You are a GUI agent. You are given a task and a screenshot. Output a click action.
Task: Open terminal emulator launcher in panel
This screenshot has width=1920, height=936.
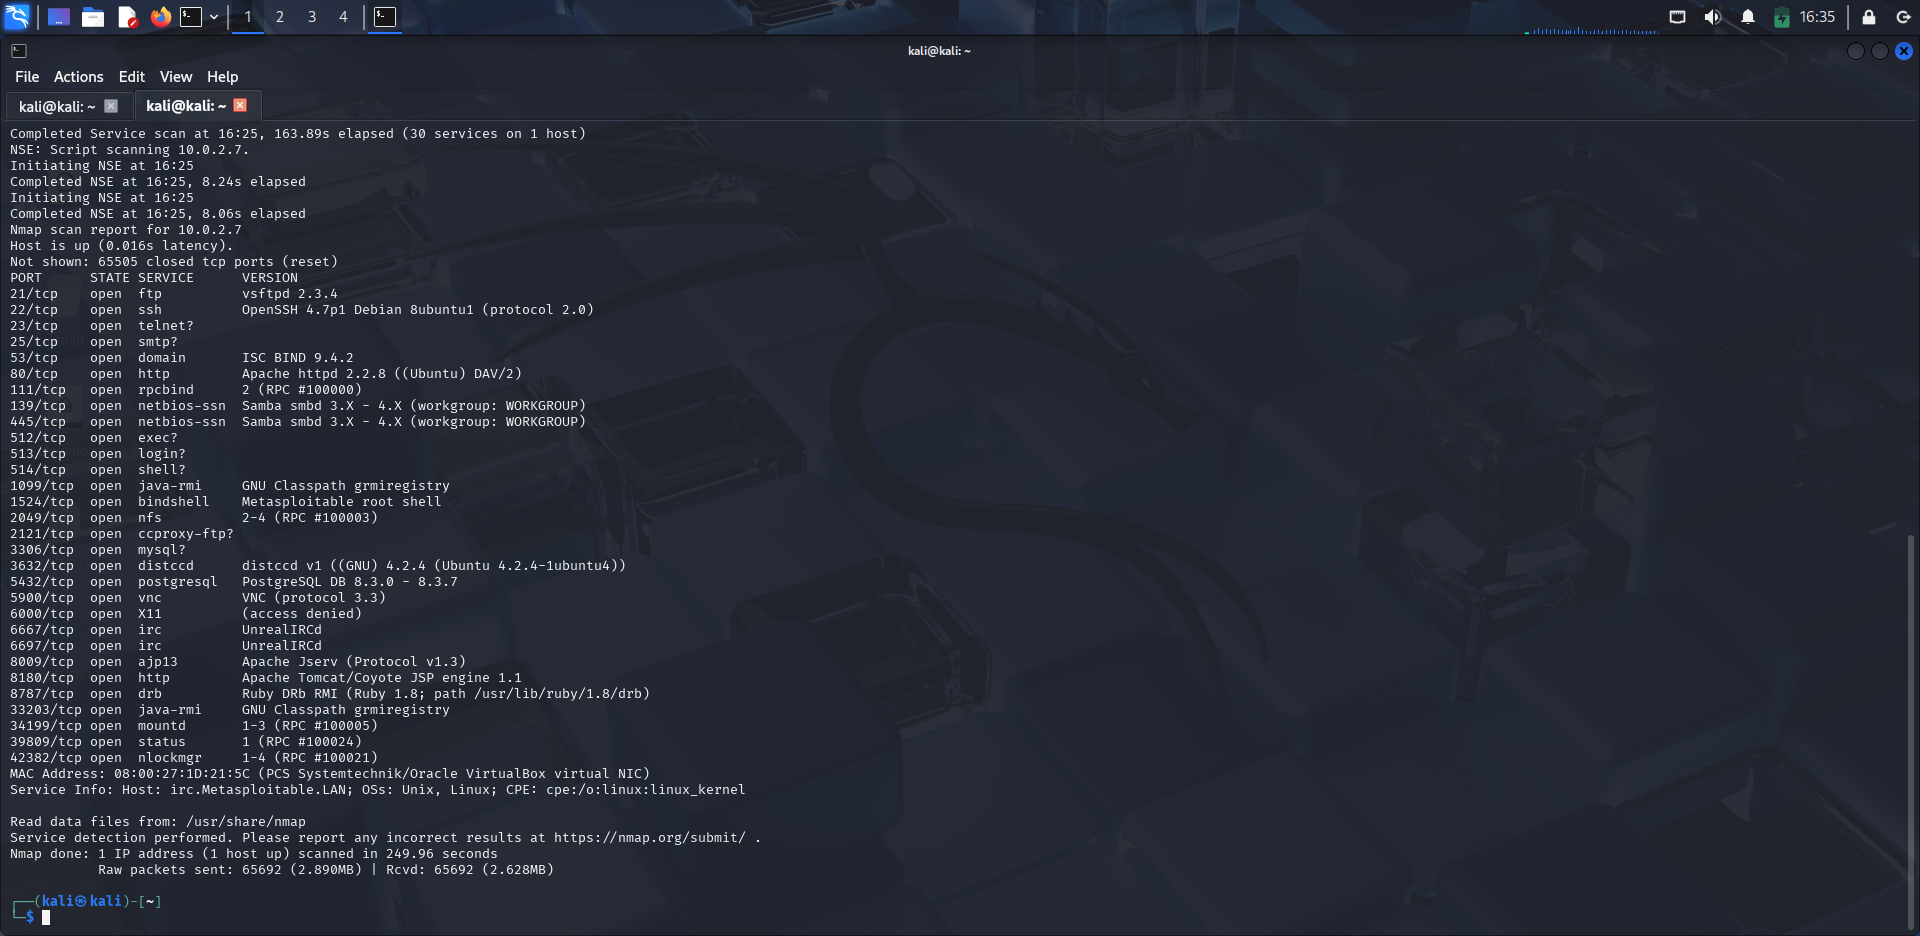click(191, 17)
